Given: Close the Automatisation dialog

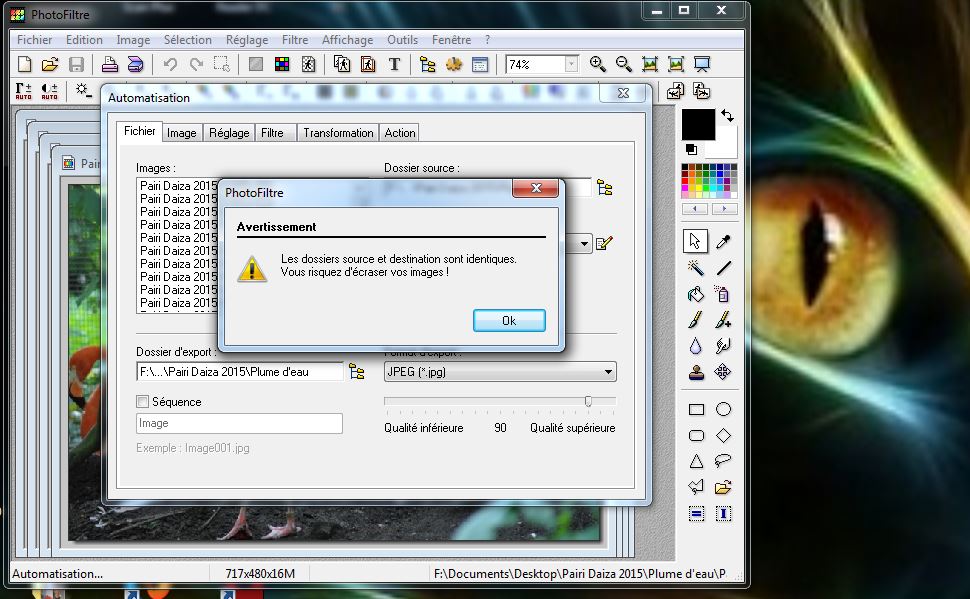Looking at the screenshot, I should [623, 93].
